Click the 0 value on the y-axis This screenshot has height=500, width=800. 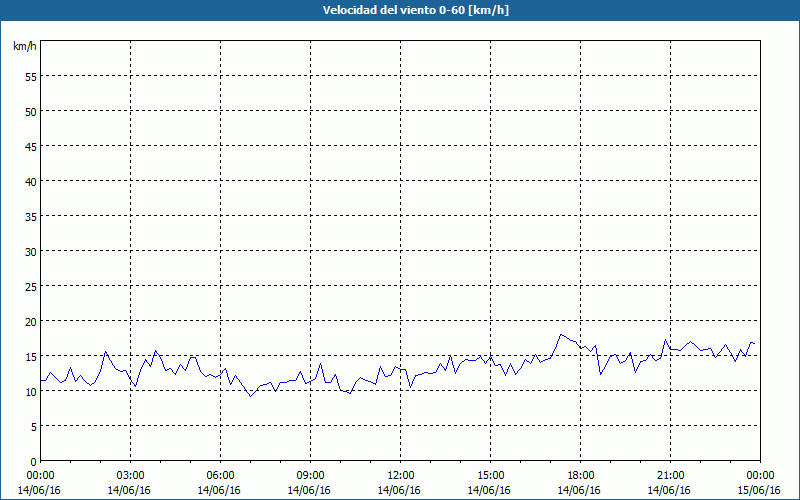(34, 462)
